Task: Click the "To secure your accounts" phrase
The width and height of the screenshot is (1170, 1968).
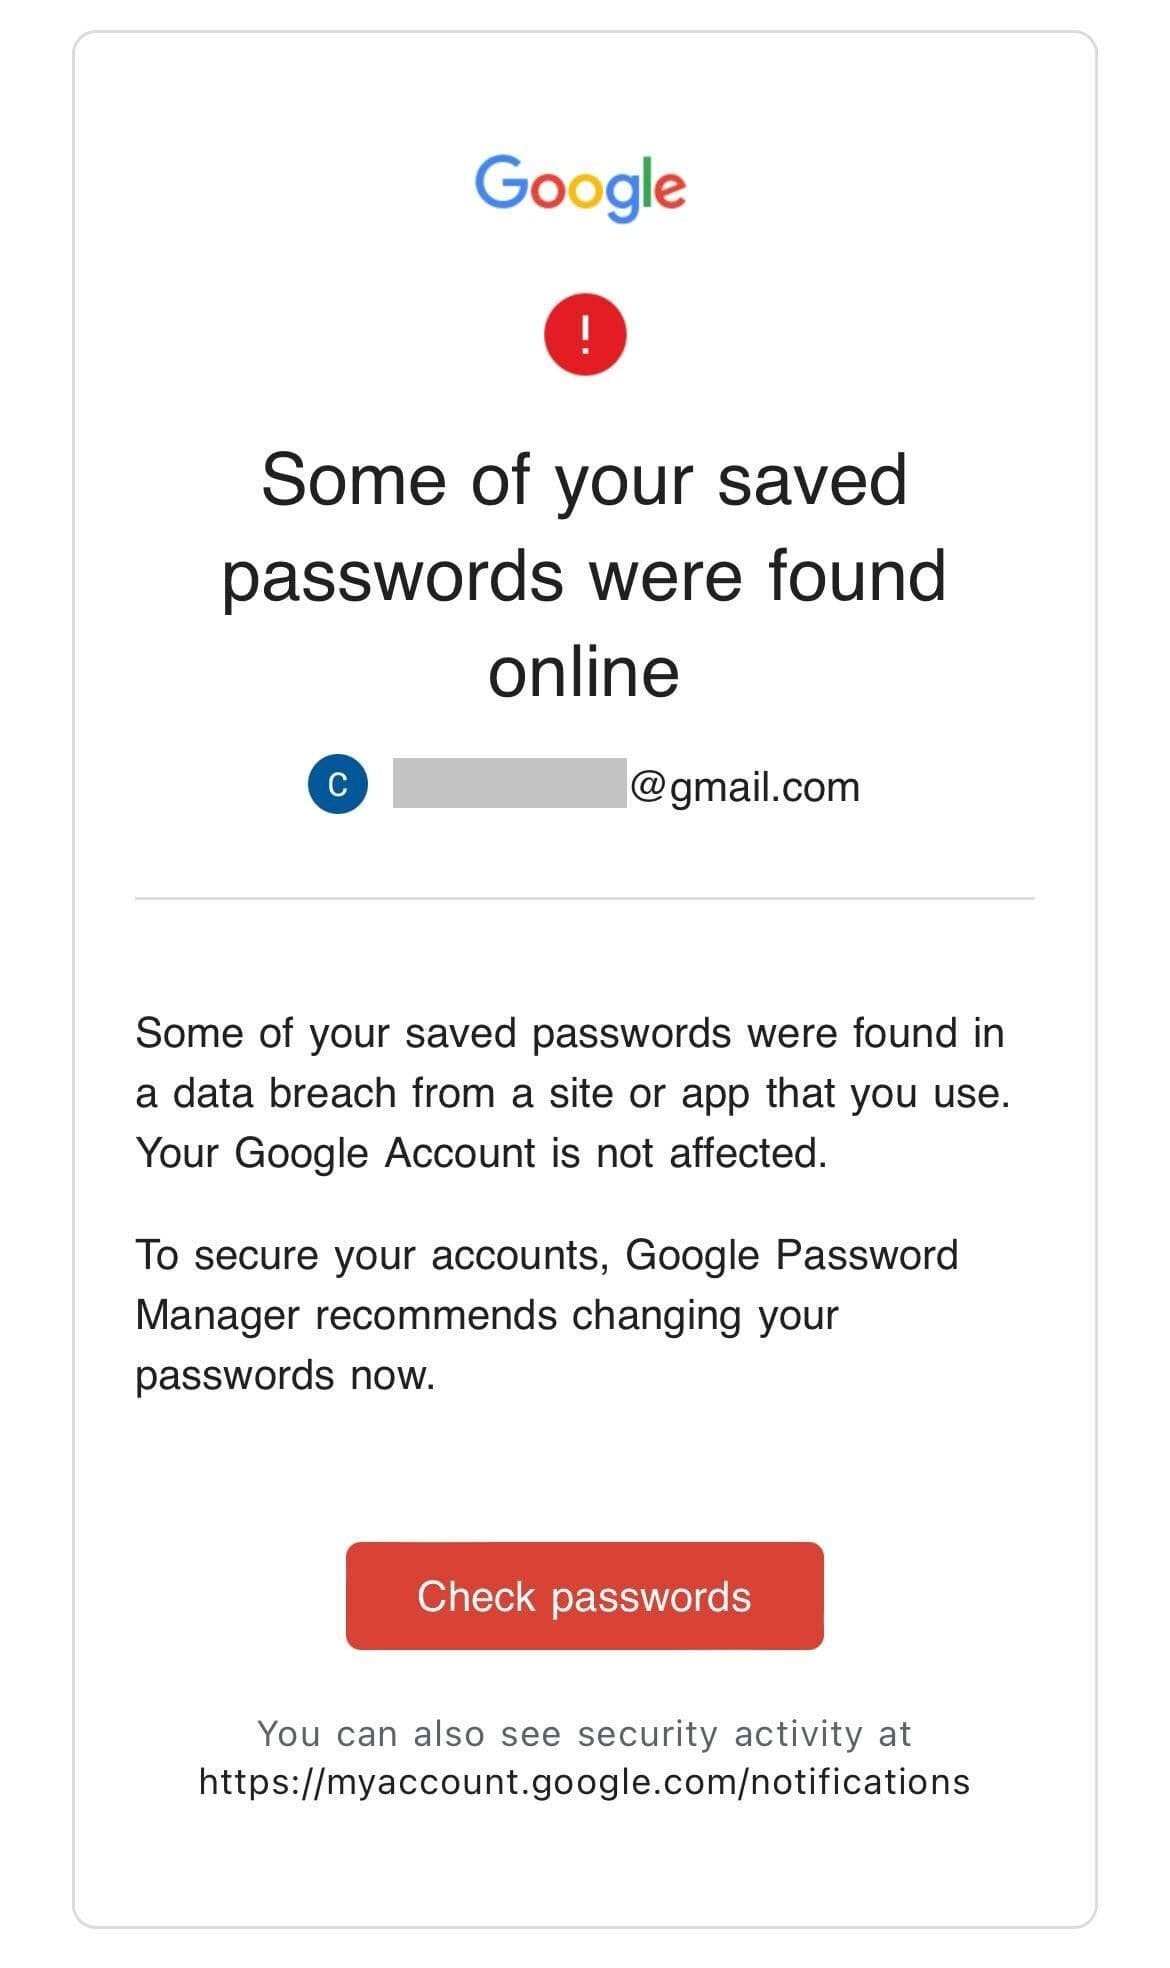Action: coord(372,1255)
